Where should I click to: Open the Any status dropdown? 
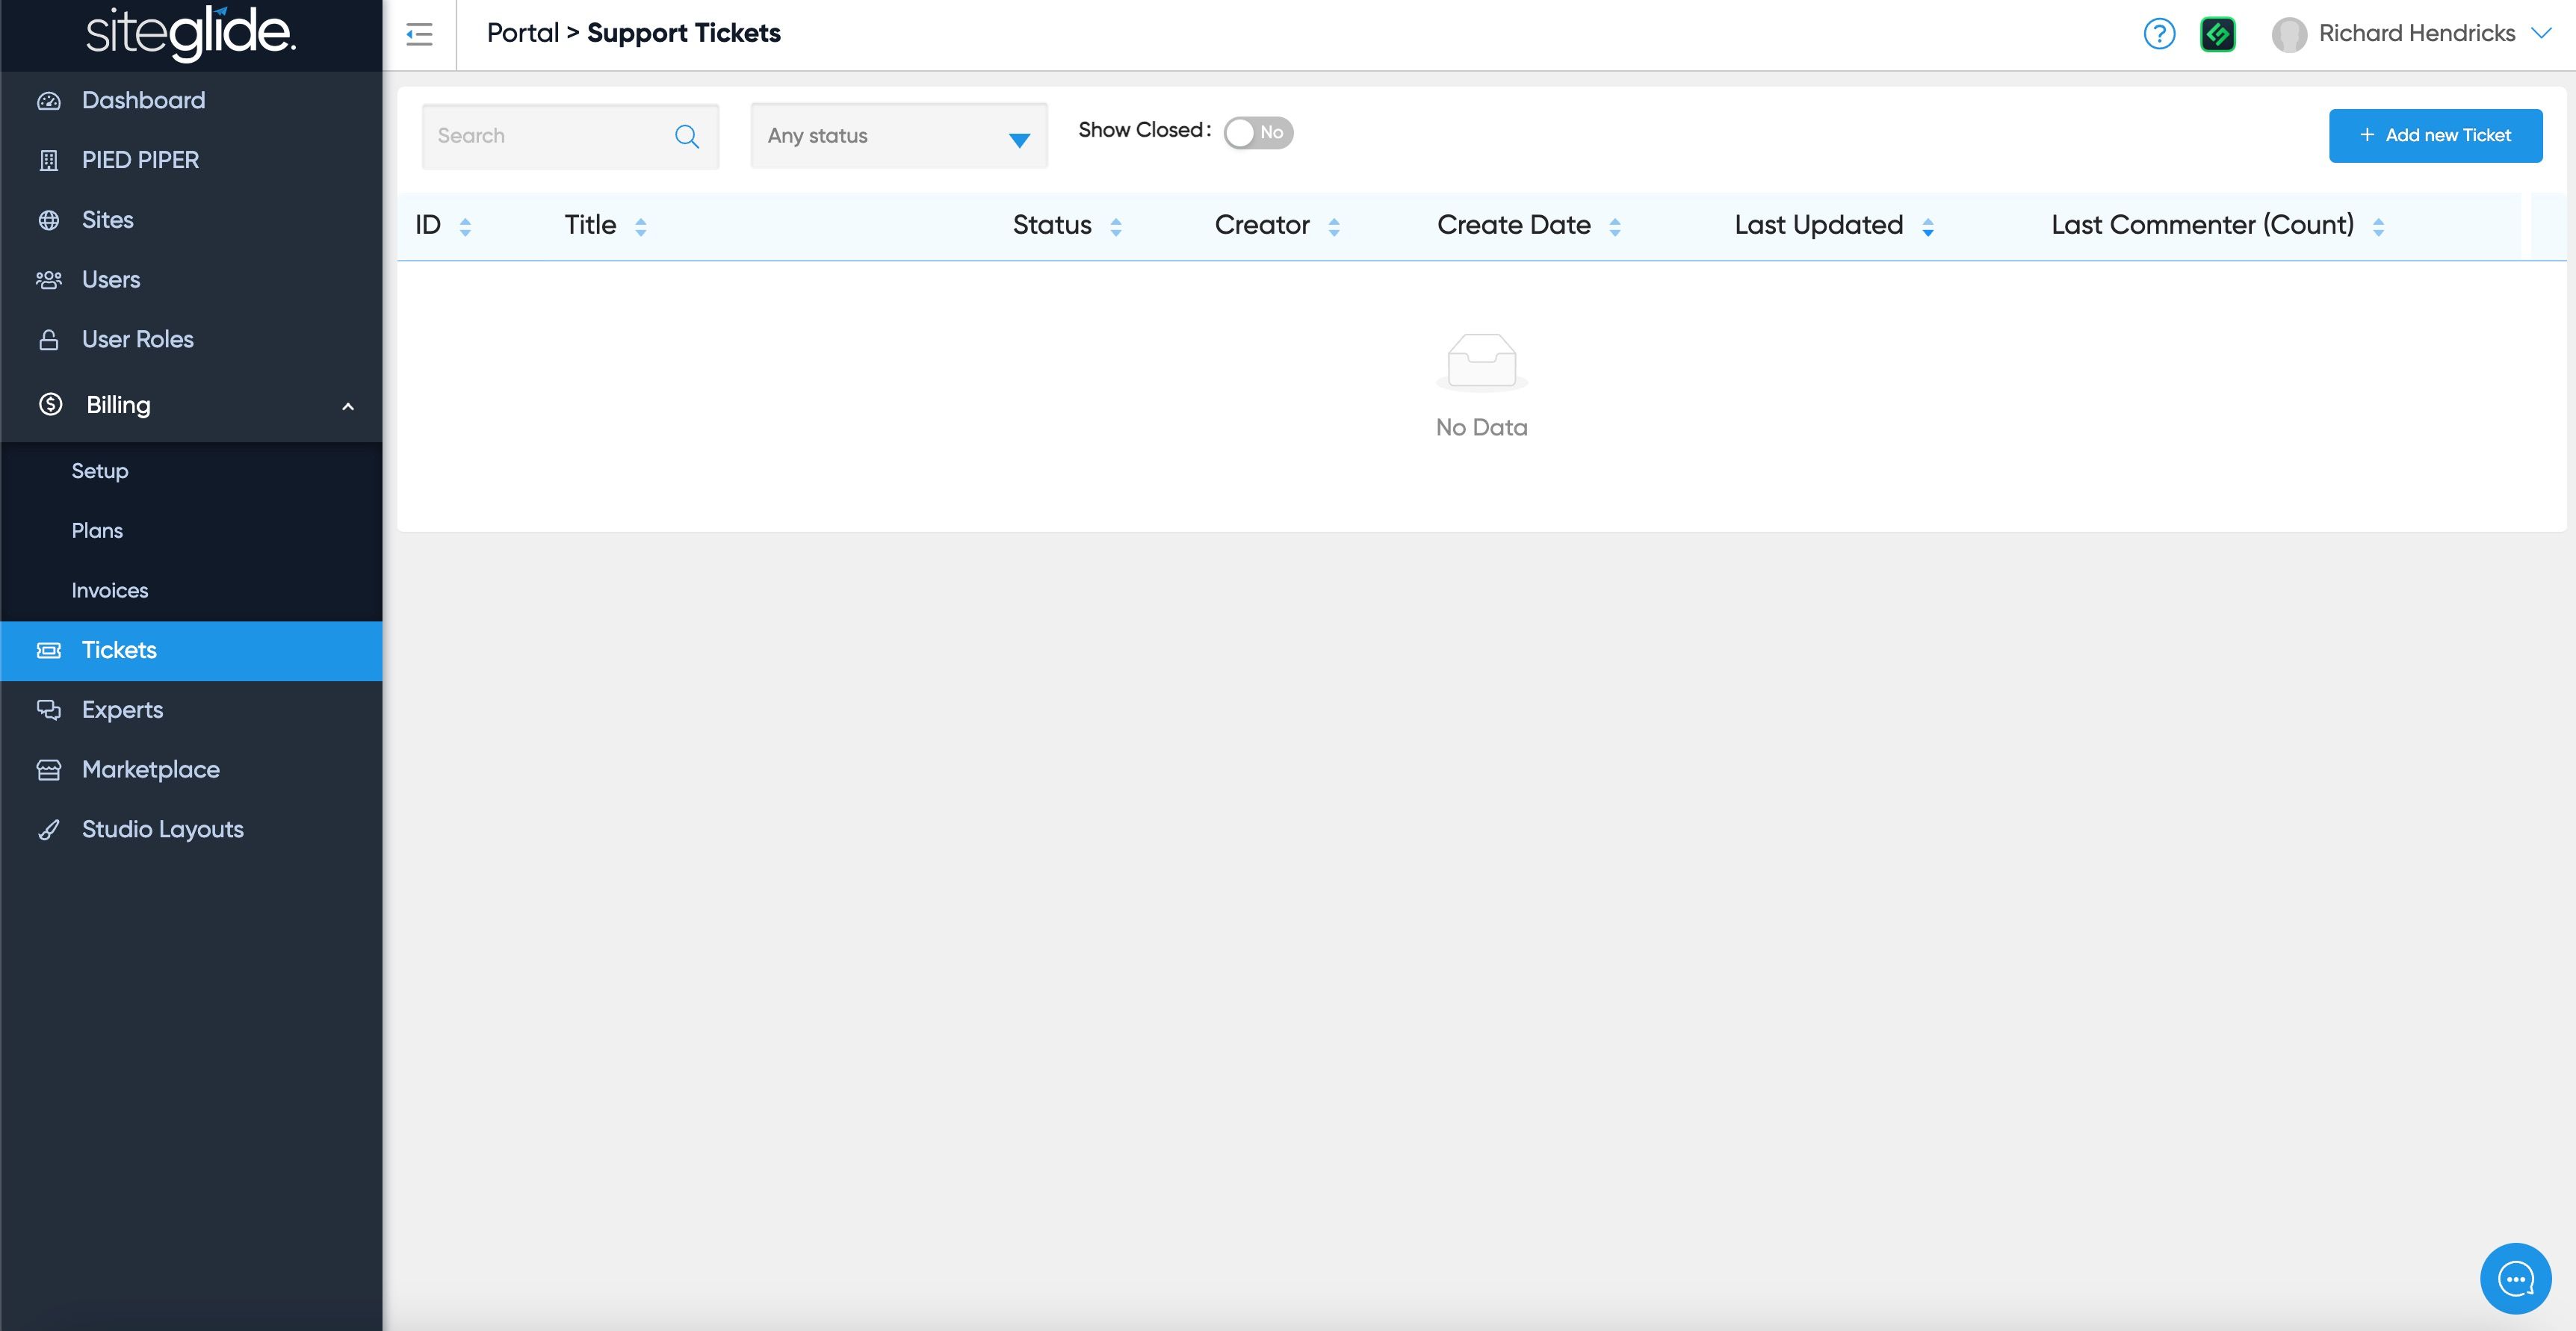pyautogui.click(x=898, y=136)
